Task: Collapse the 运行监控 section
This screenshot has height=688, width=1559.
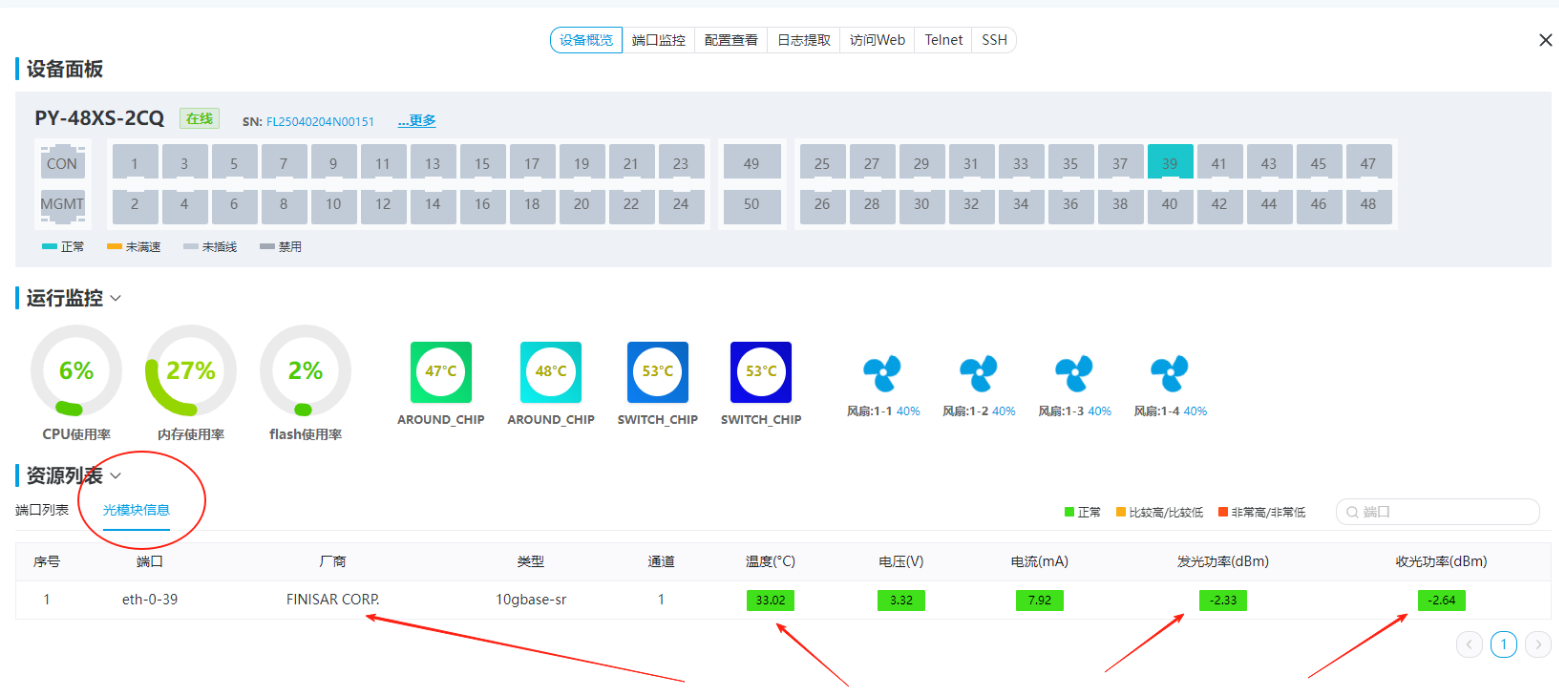Action: click(x=116, y=298)
